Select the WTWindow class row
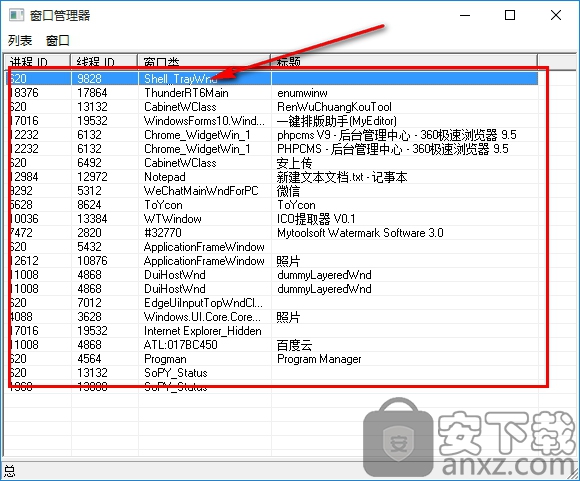580x481 pixels. [x=272, y=219]
